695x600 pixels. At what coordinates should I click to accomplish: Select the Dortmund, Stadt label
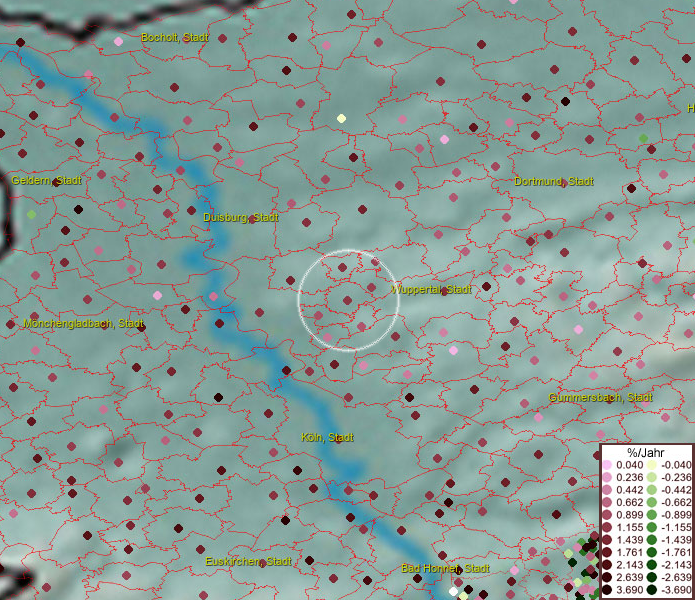pyautogui.click(x=554, y=181)
